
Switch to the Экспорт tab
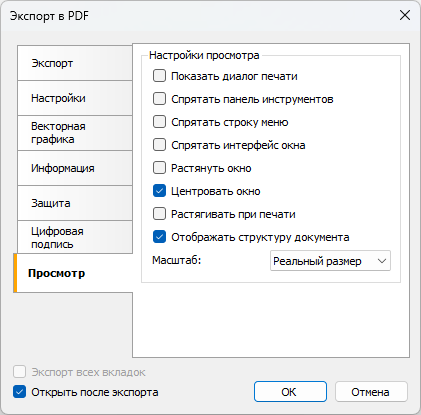point(75,63)
